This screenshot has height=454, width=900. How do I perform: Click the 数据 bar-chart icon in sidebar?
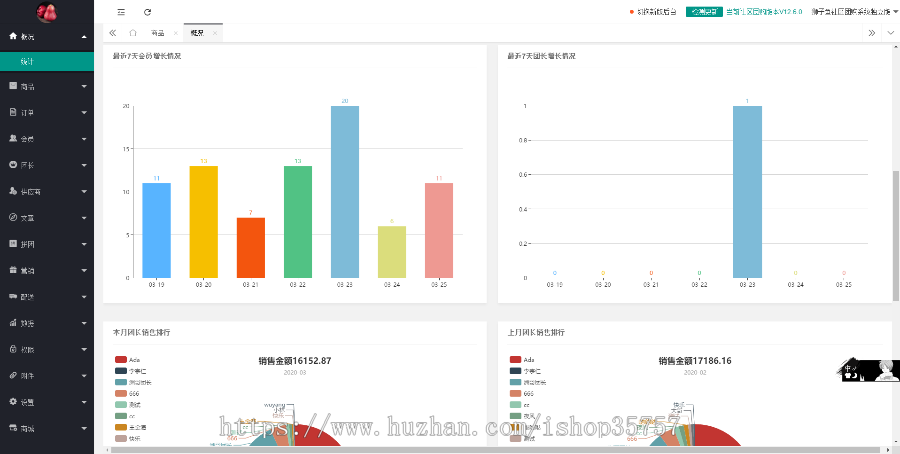[13, 323]
